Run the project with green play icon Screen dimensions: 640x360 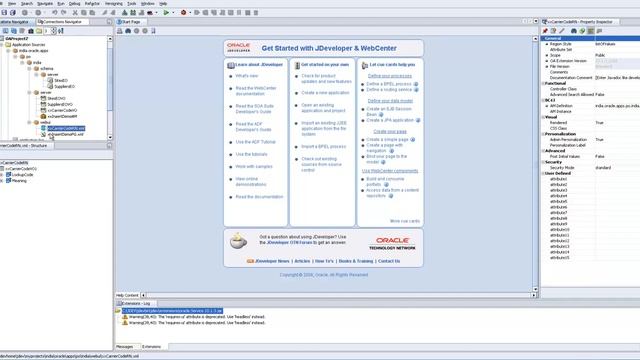pos(166,13)
